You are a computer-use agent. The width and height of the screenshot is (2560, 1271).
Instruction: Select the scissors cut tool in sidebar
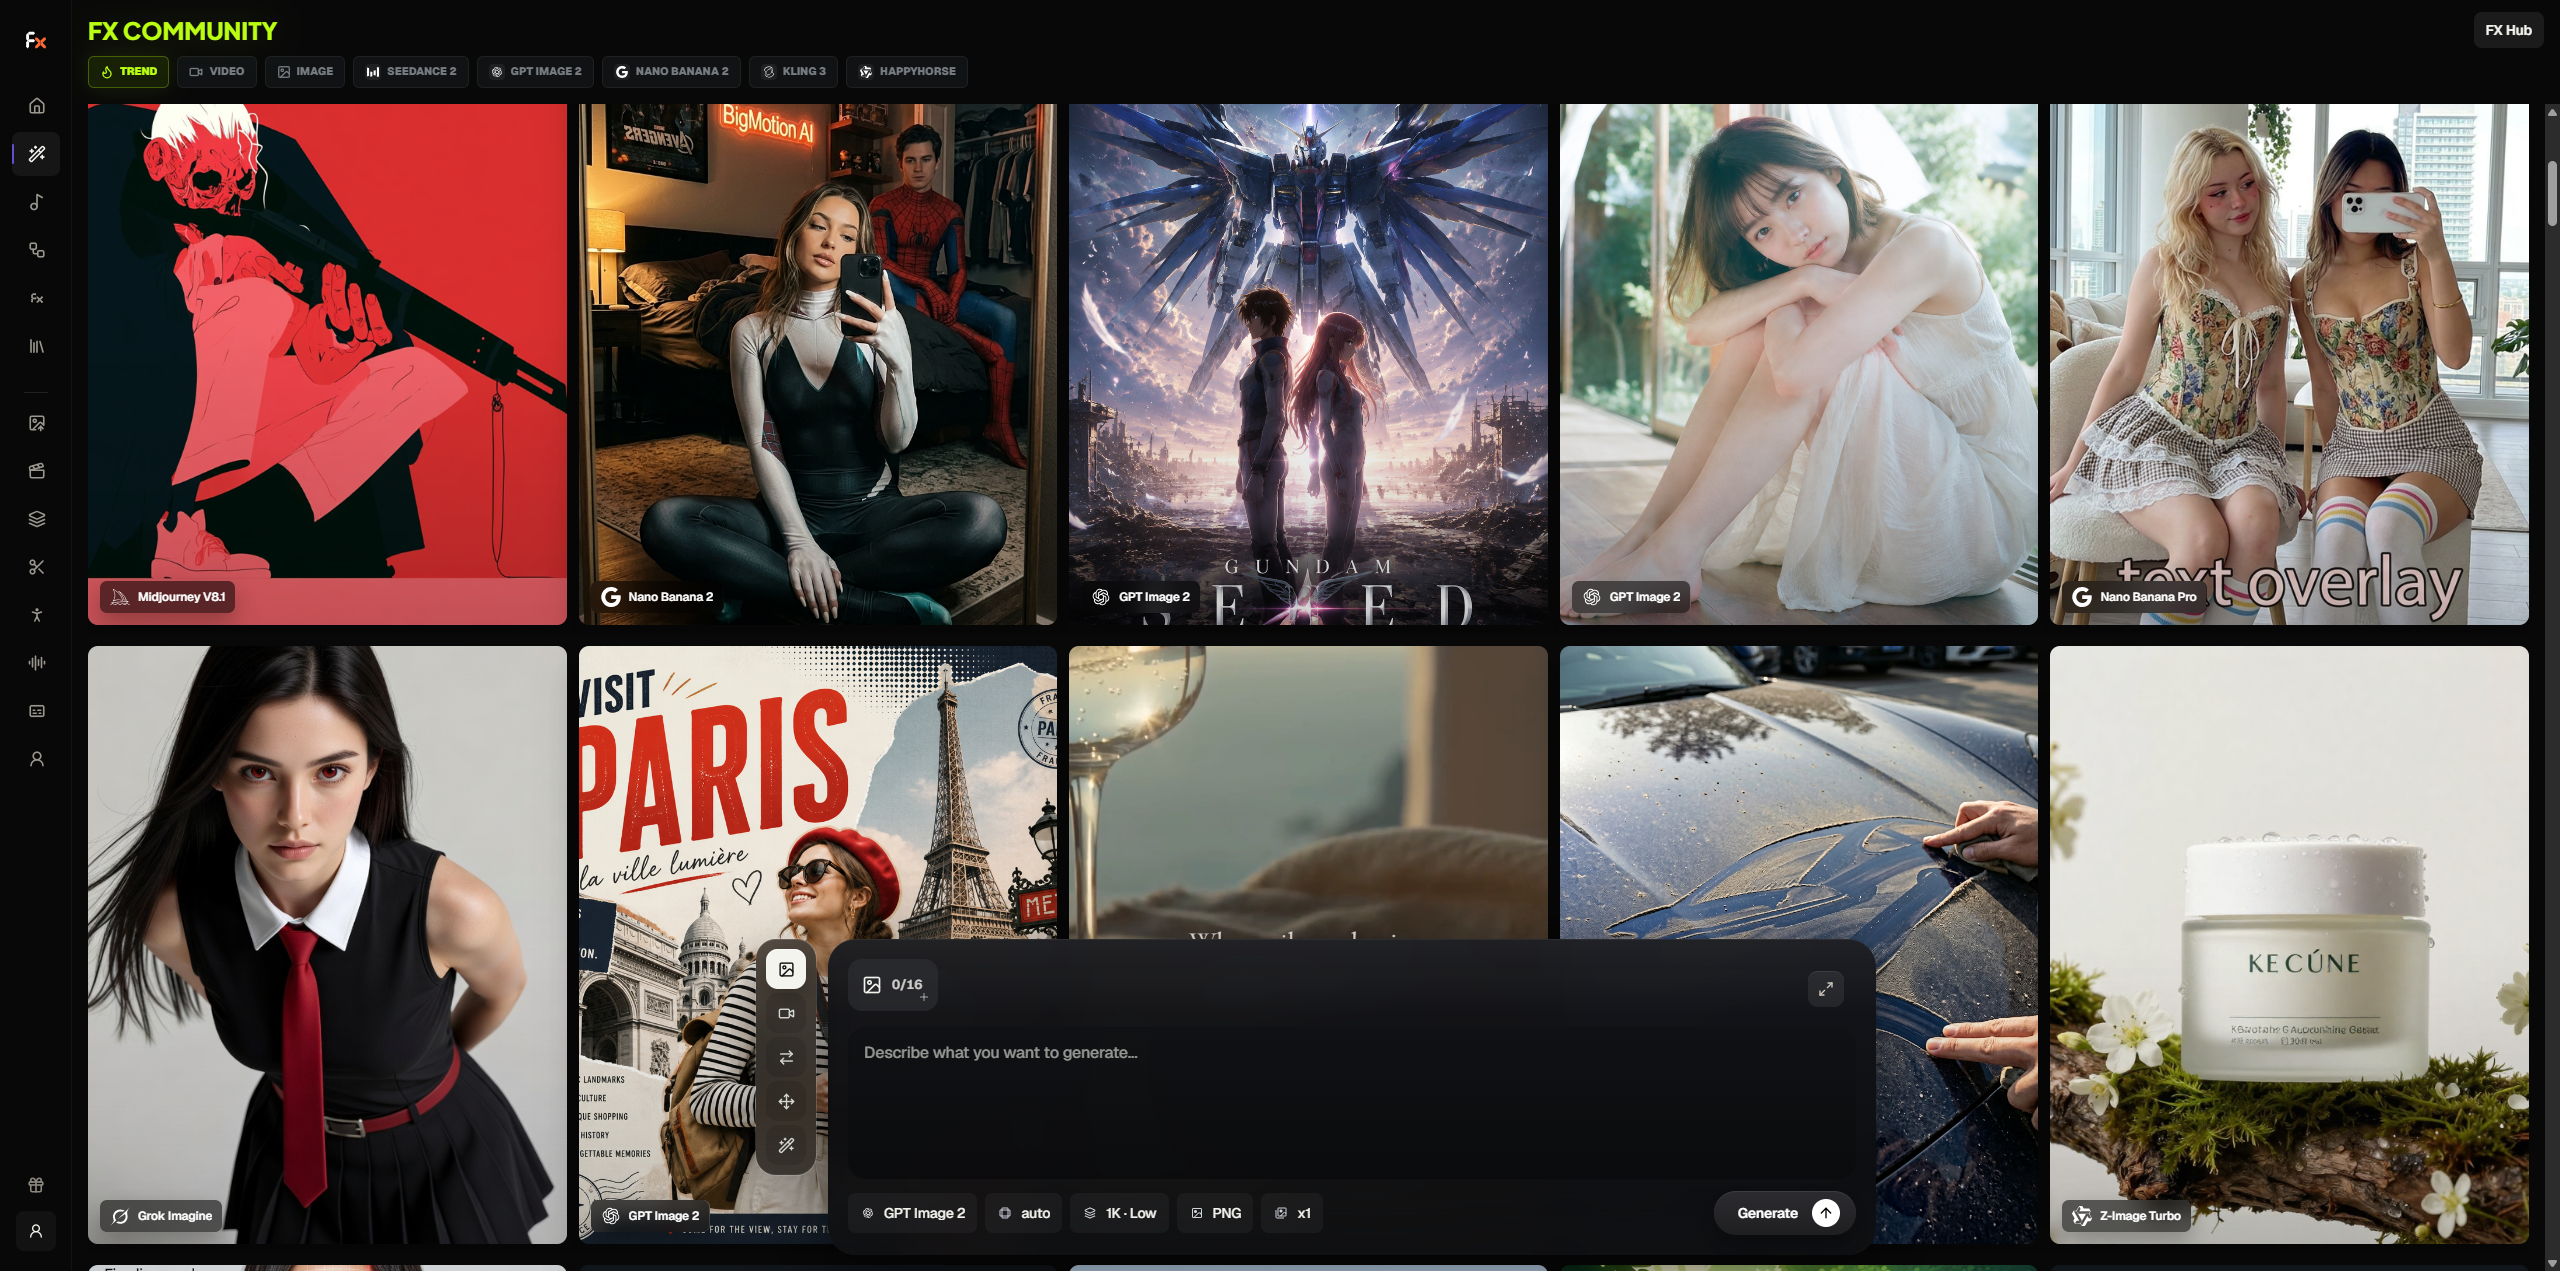(37, 567)
